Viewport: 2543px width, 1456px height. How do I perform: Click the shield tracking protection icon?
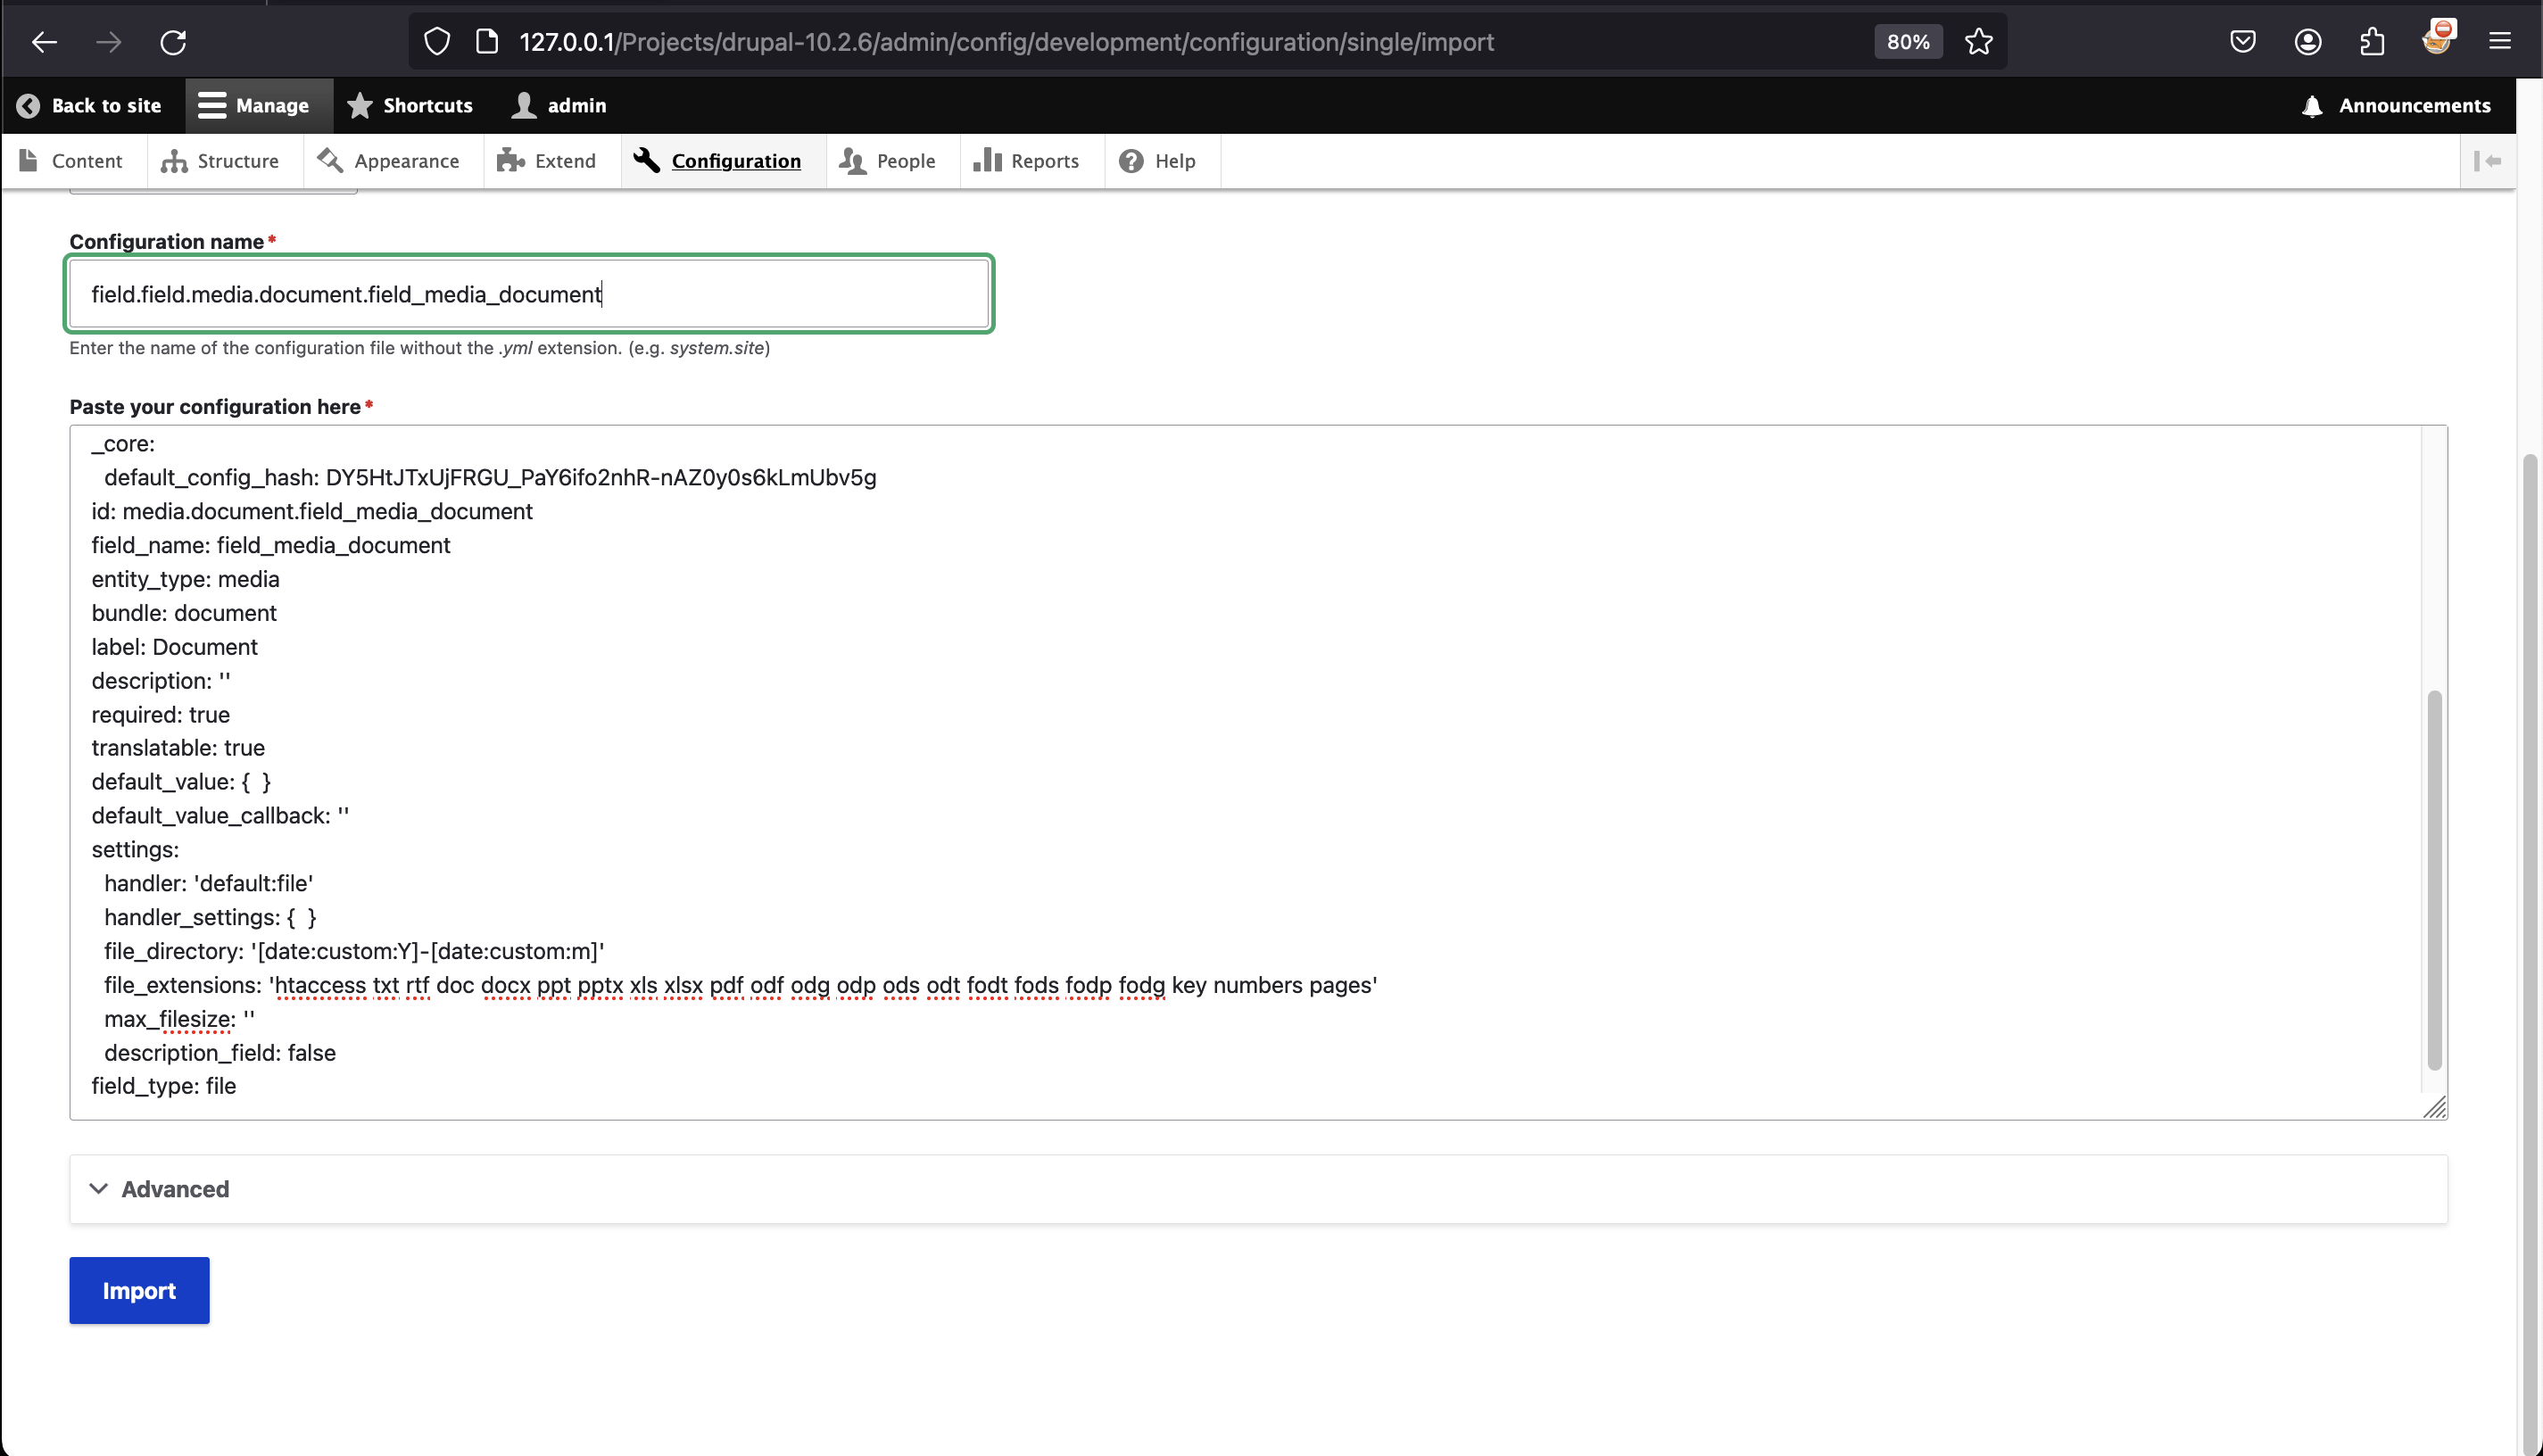coord(437,42)
